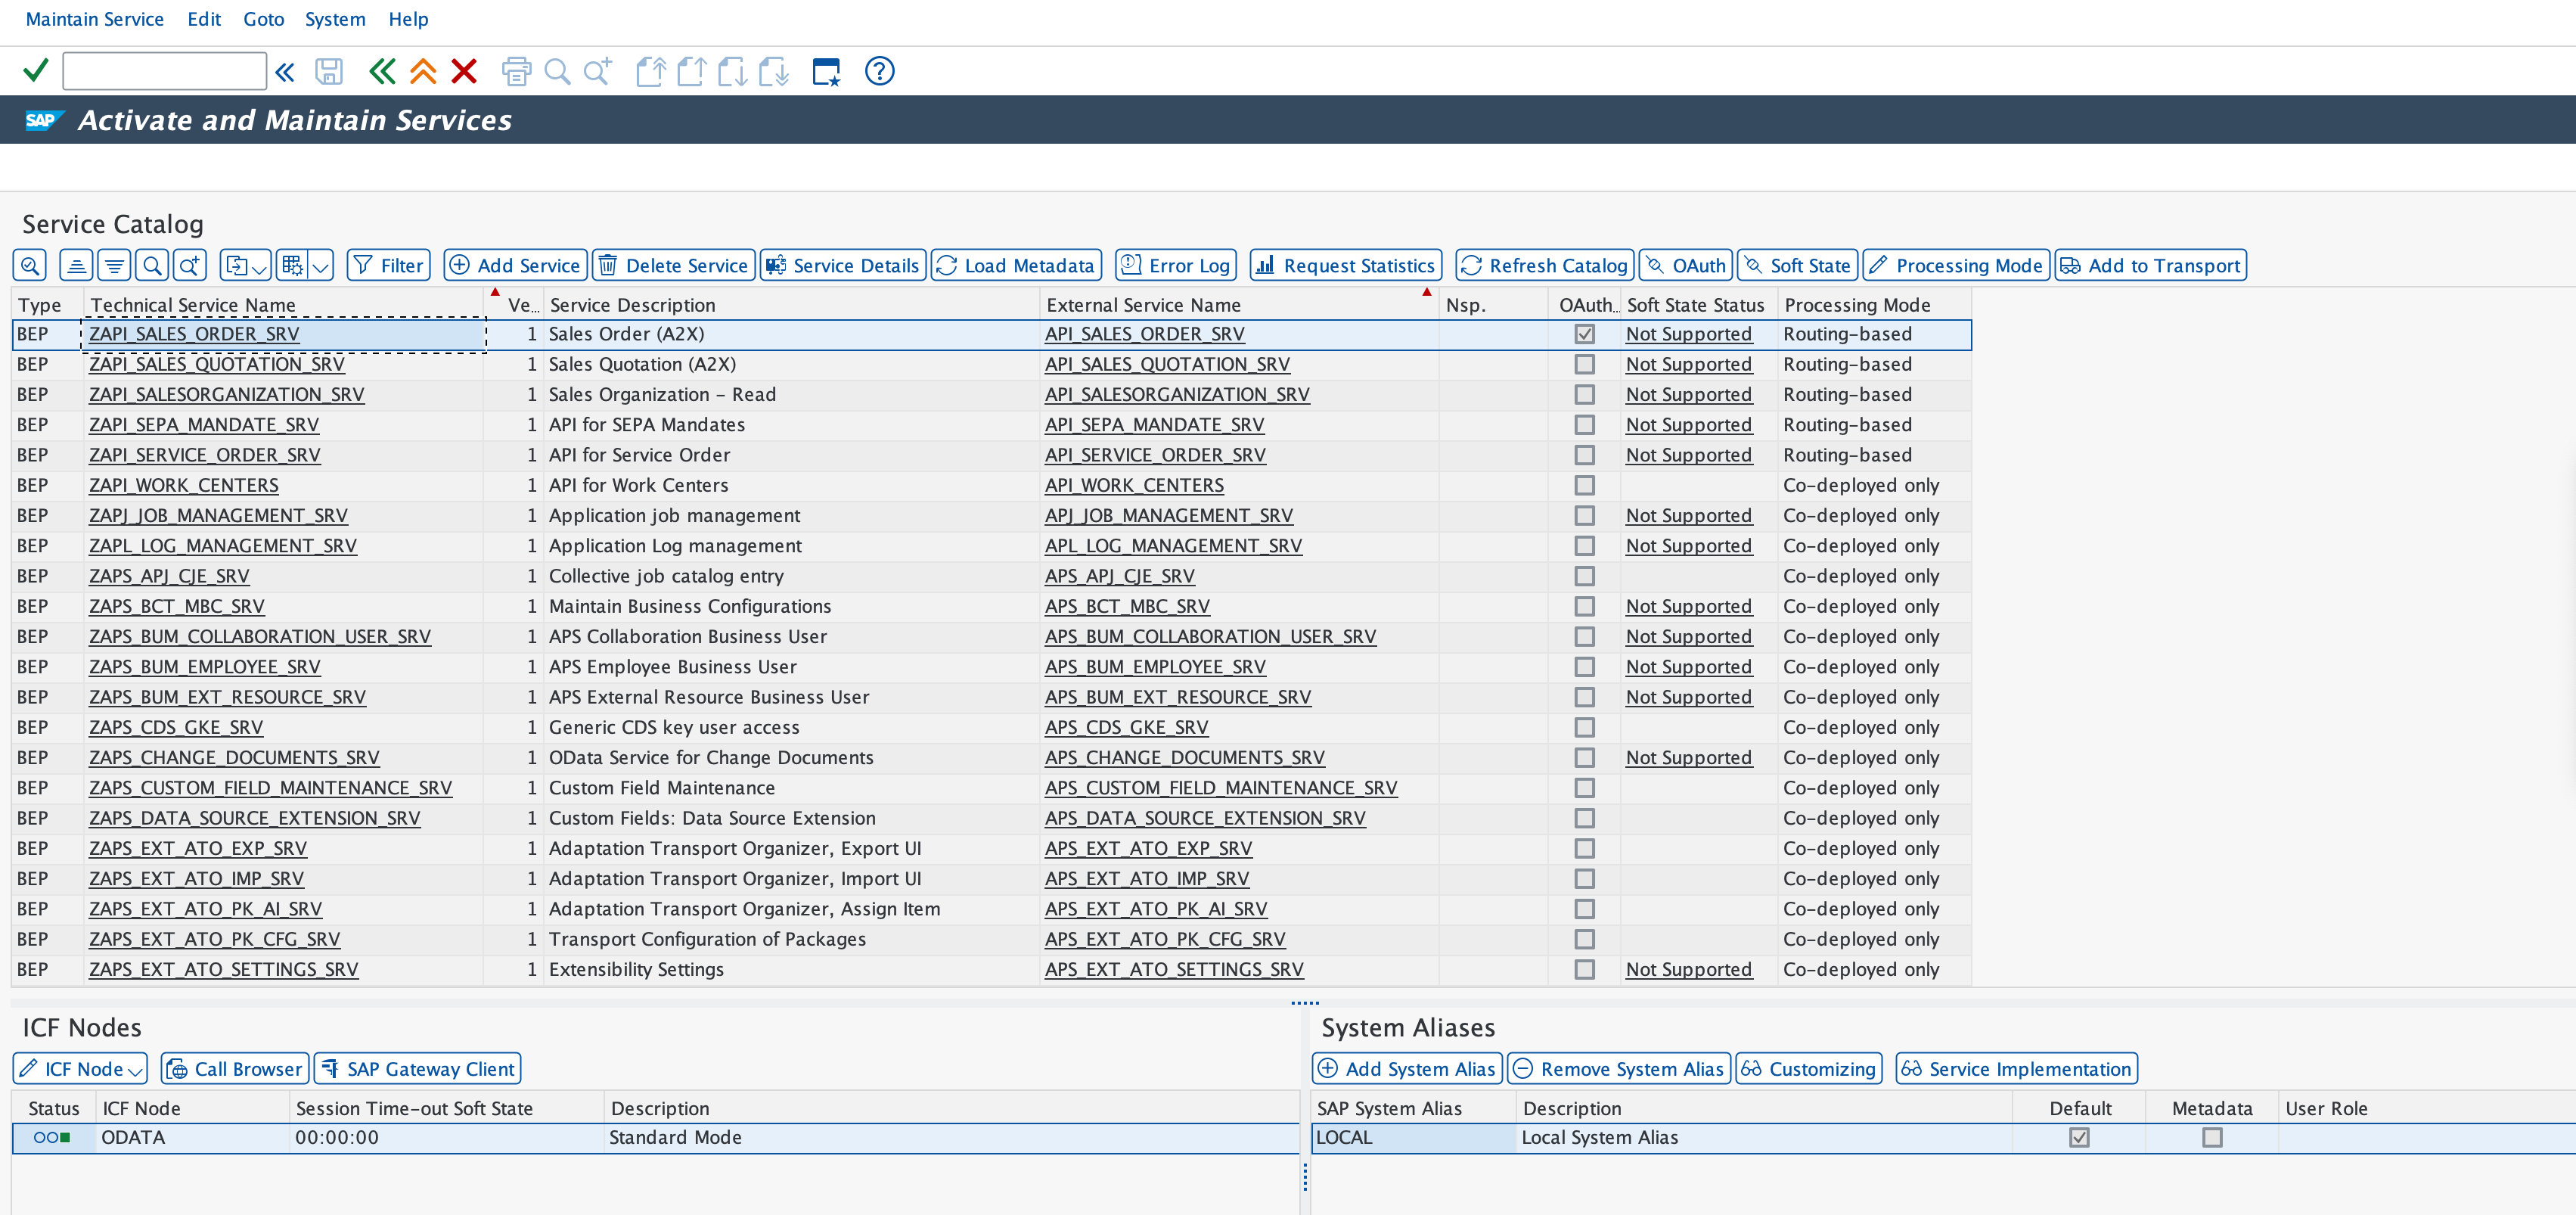Open help via the question mark icon
Viewport: 2576px width, 1215px height.
pyautogui.click(x=878, y=71)
